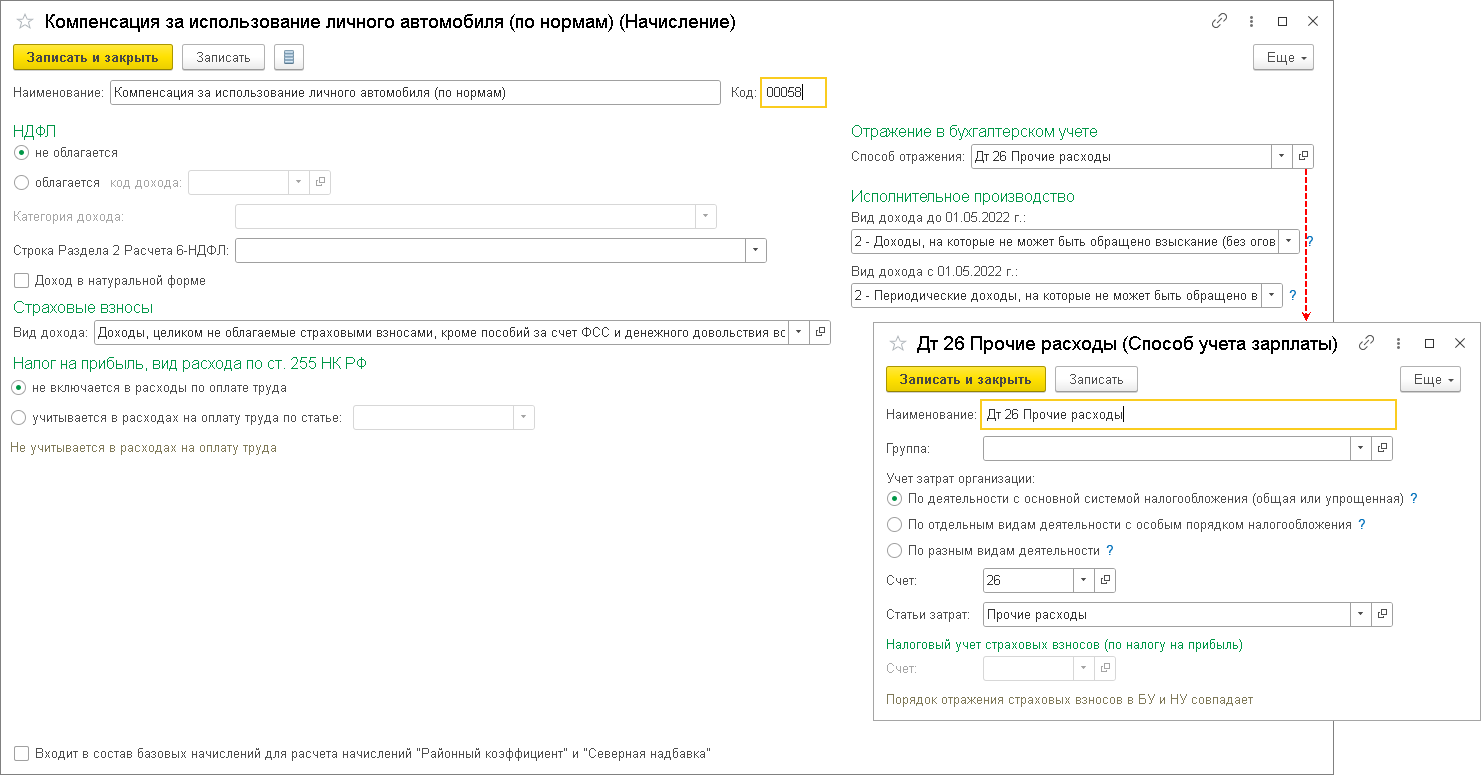Close the Способ учета зарплаты window
Viewport: 1481px width, 775px height.
tap(1460, 343)
